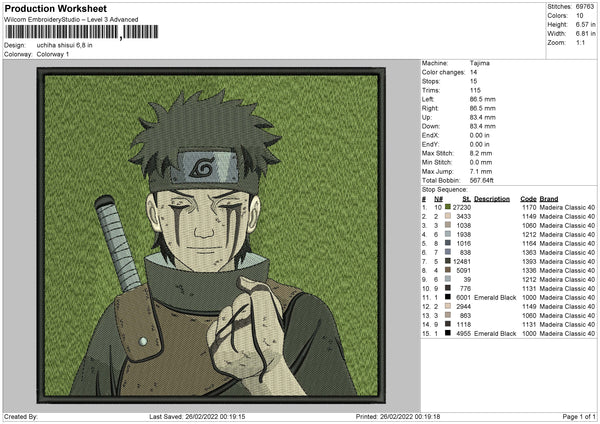Viewport: 600px width, 424px height.
Task: Click the green swatch beside 27230 stitches
Action: click(447, 207)
